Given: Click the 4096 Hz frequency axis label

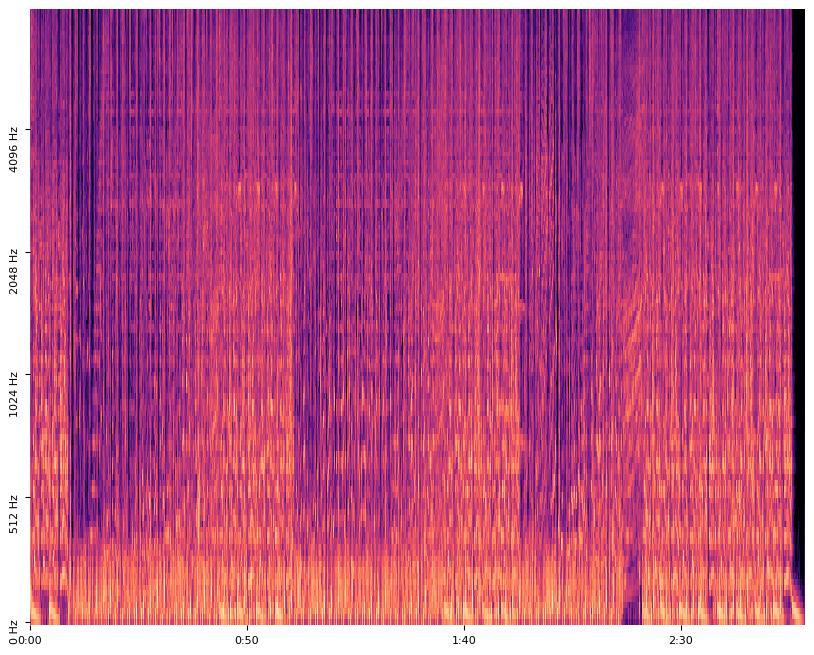Looking at the screenshot, I should coord(13,149).
